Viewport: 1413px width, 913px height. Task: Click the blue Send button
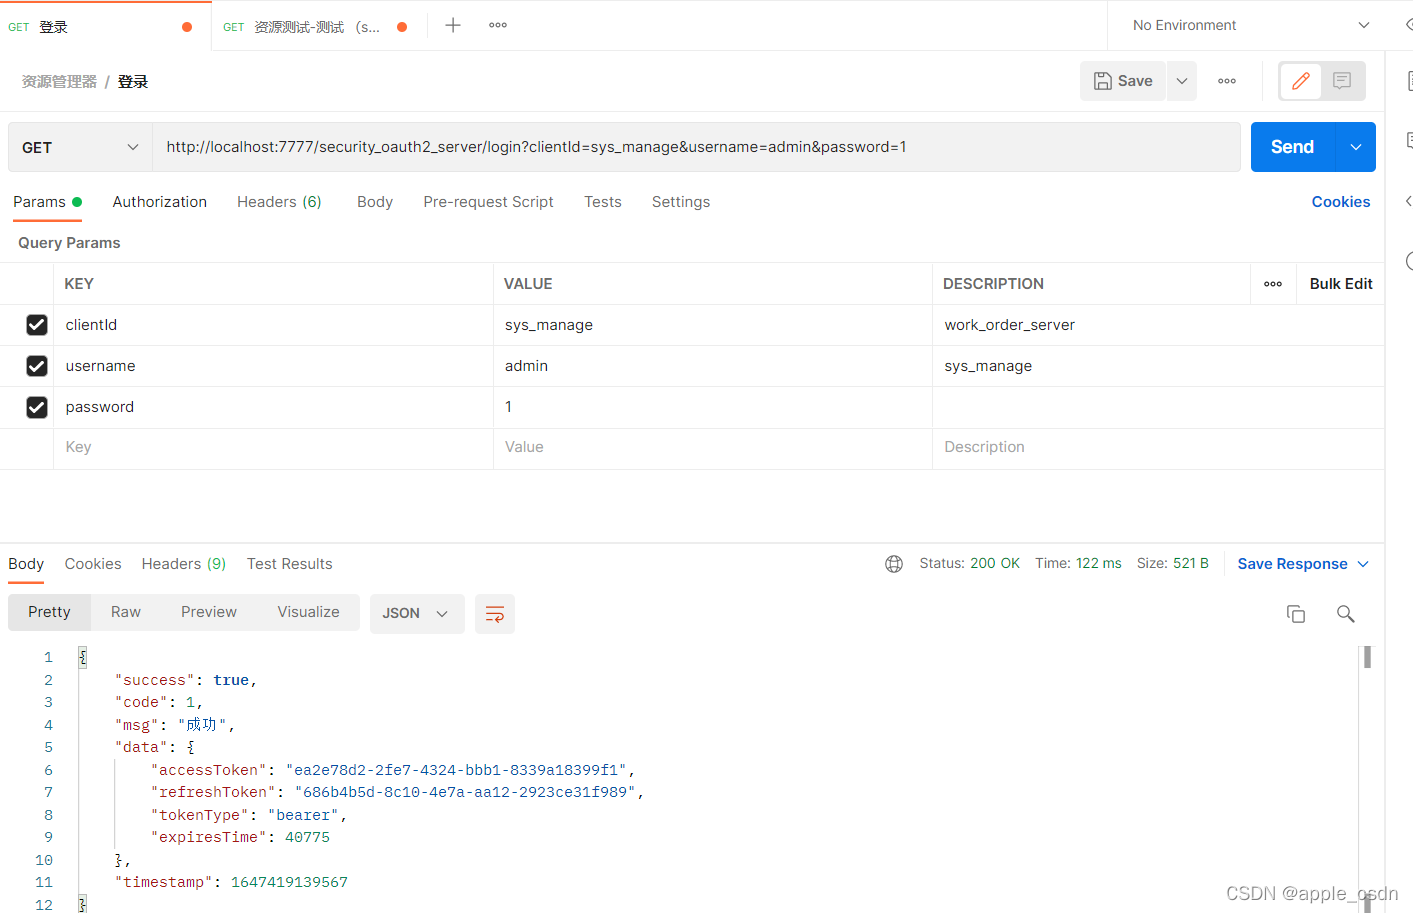pyautogui.click(x=1293, y=147)
